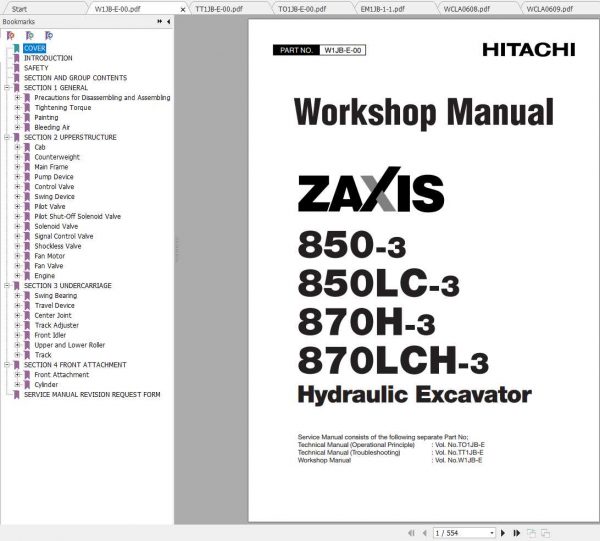Image resolution: width=600 pixels, height=541 pixels.
Task: Open SECTION AND GROUP CONTENTS bookmark
Action: pos(75,78)
